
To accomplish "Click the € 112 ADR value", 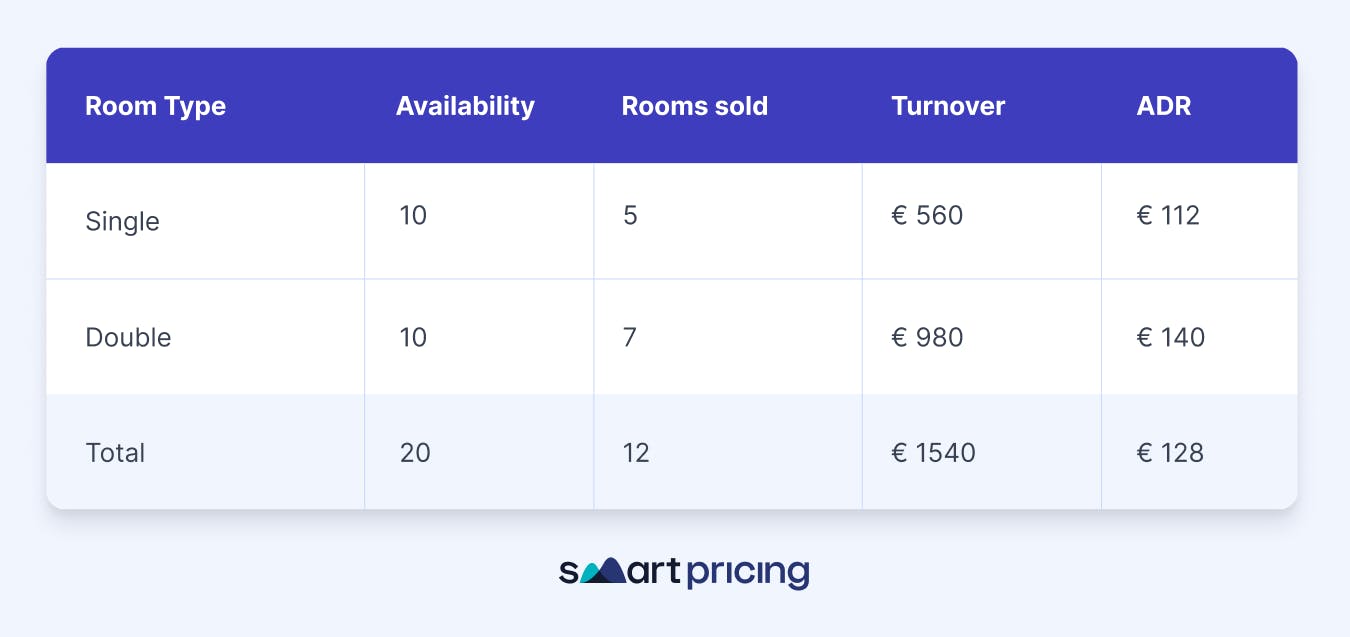I will [x=1168, y=215].
